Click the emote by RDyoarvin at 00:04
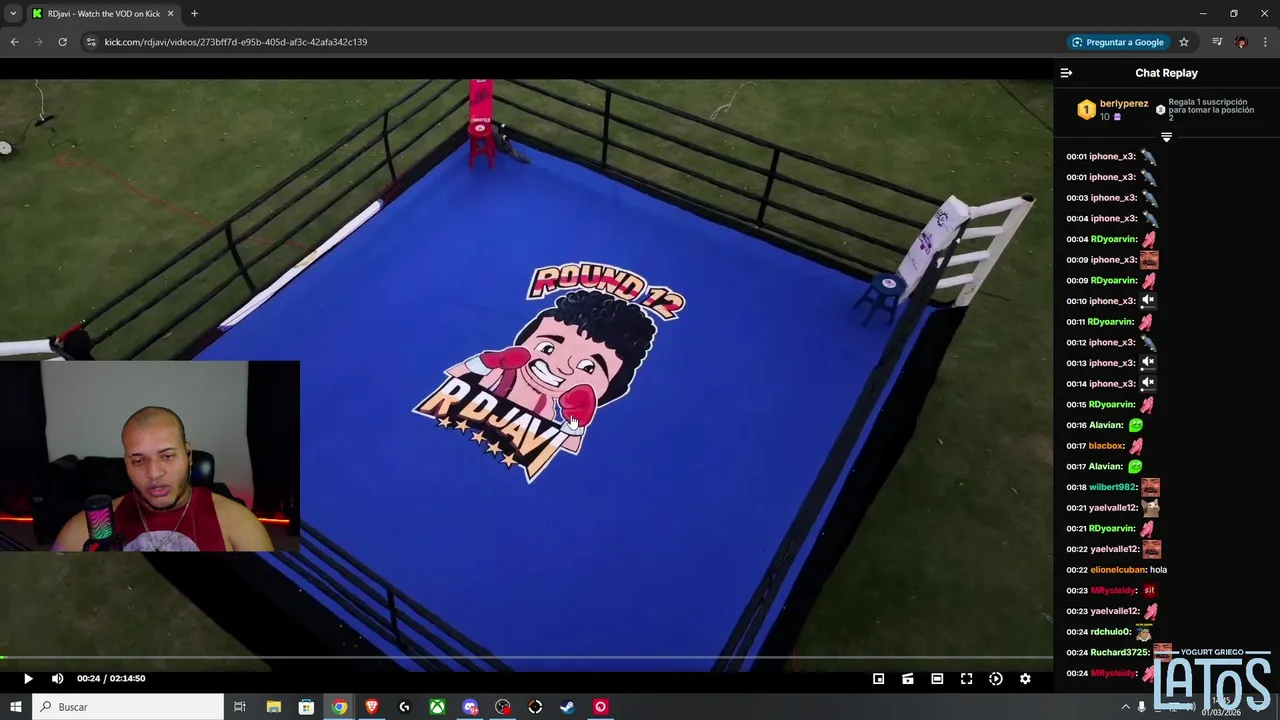This screenshot has height=720, width=1280. [1149, 239]
